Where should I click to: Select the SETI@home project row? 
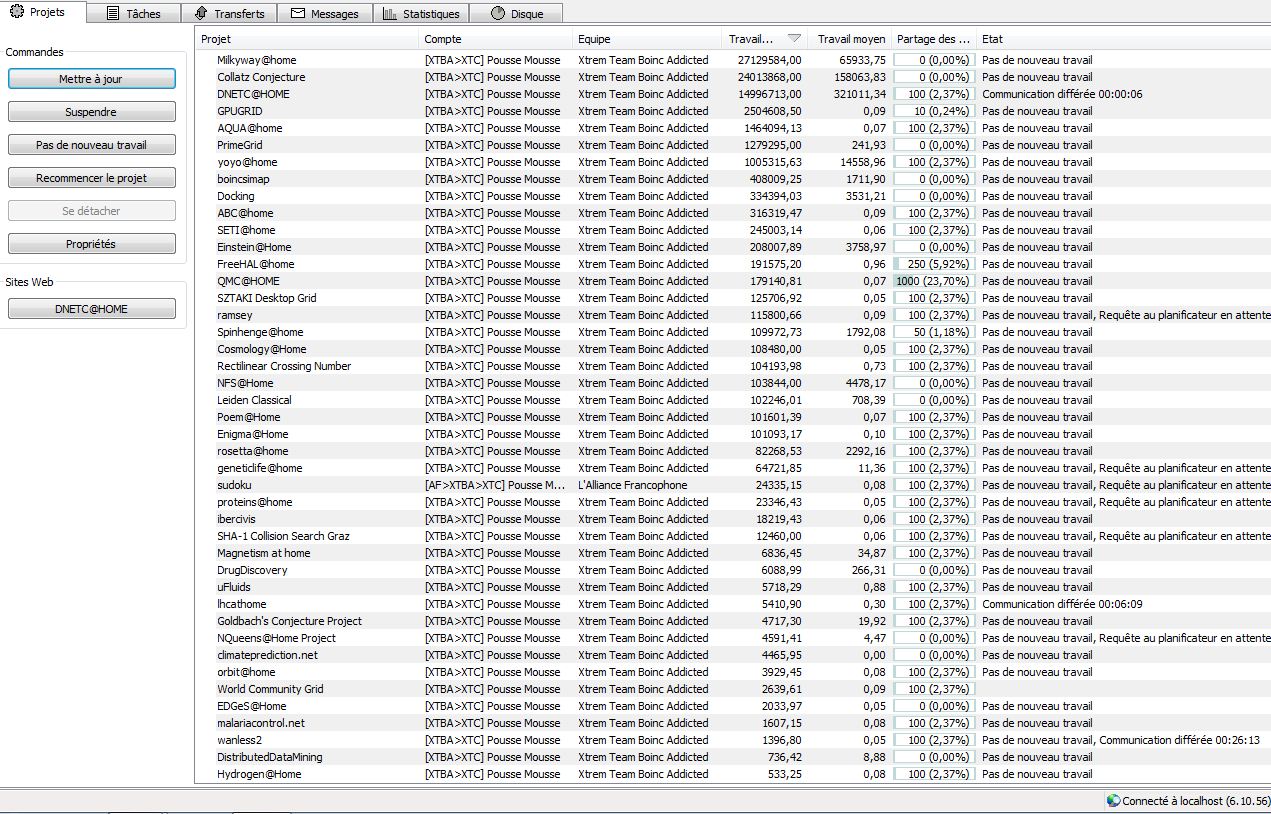point(733,230)
